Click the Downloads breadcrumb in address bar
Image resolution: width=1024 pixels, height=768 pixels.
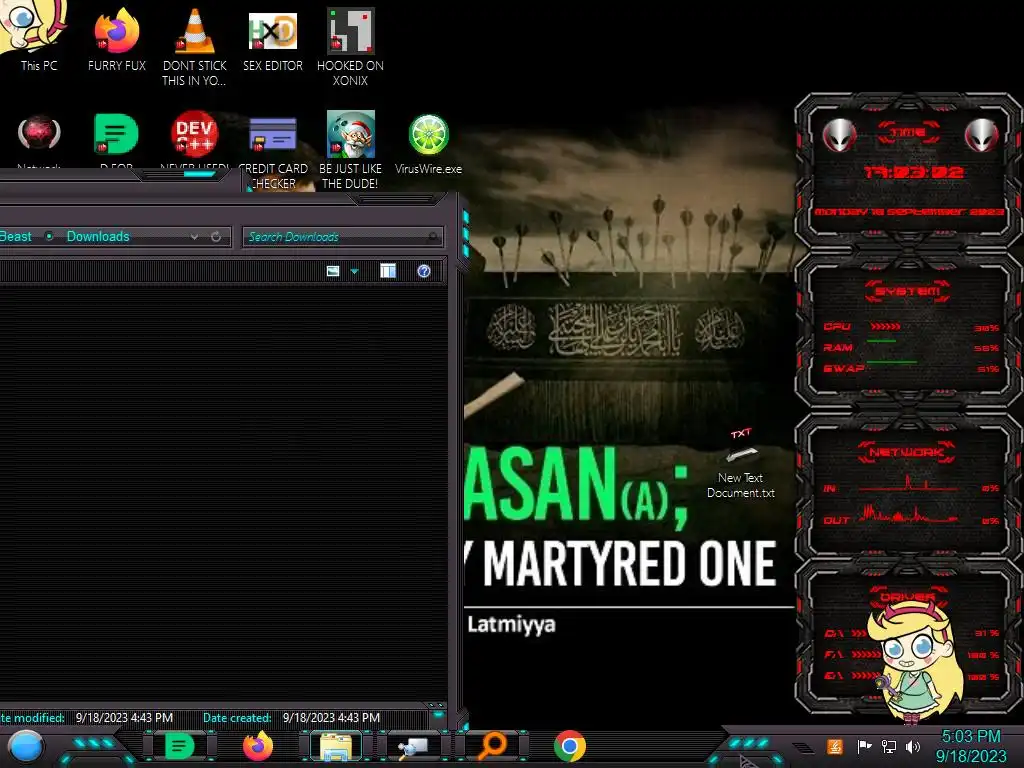(98, 236)
